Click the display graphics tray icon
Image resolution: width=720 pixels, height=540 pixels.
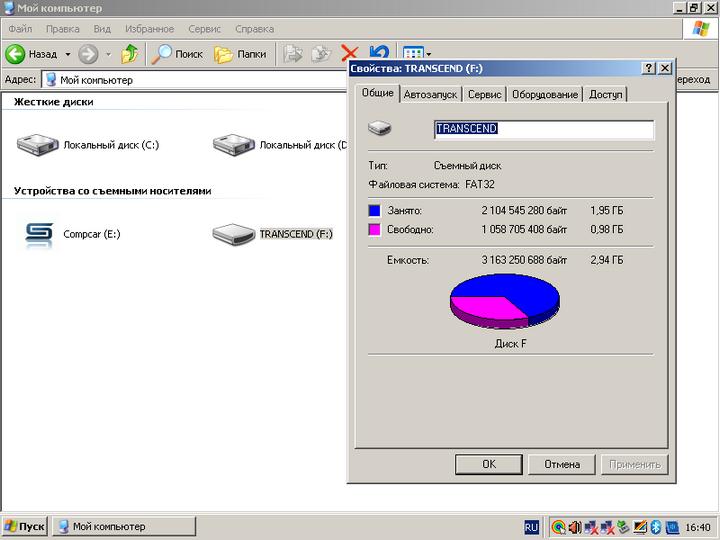click(640, 527)
